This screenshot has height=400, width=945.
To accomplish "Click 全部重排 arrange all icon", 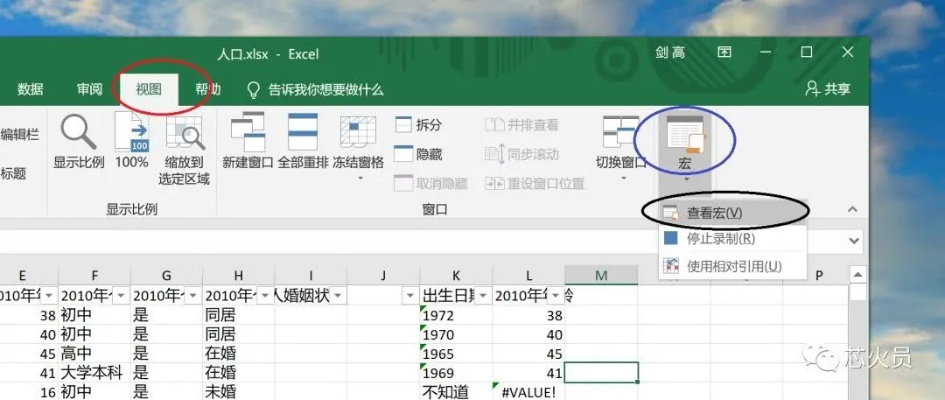I will coord(303,133).
